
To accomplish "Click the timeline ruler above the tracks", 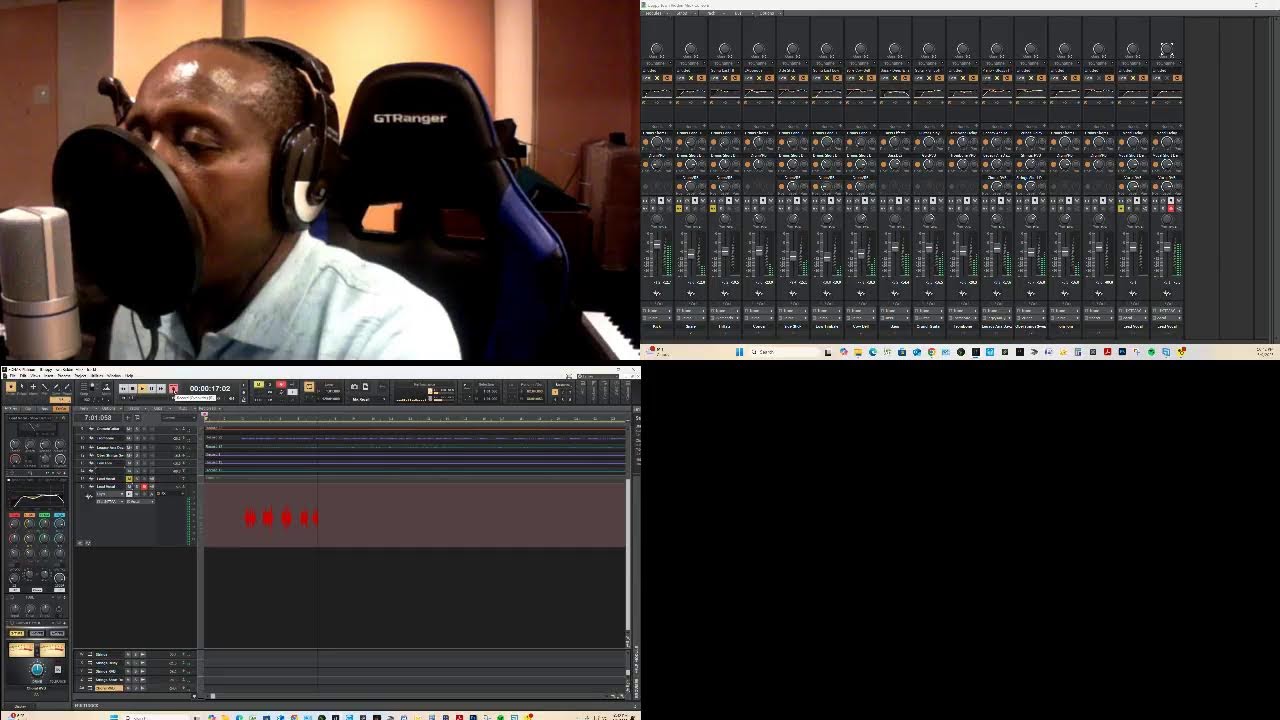I will [415, 417].
